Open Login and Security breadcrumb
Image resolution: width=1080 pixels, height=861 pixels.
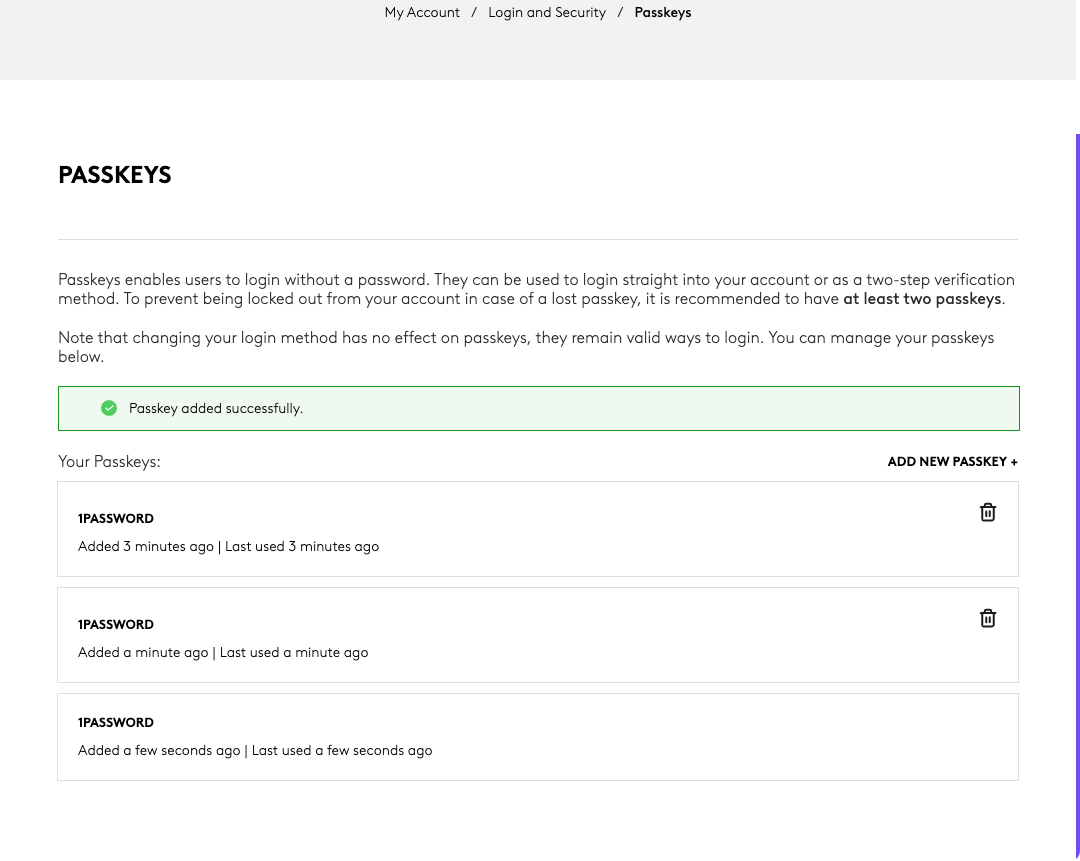[547, 12]
